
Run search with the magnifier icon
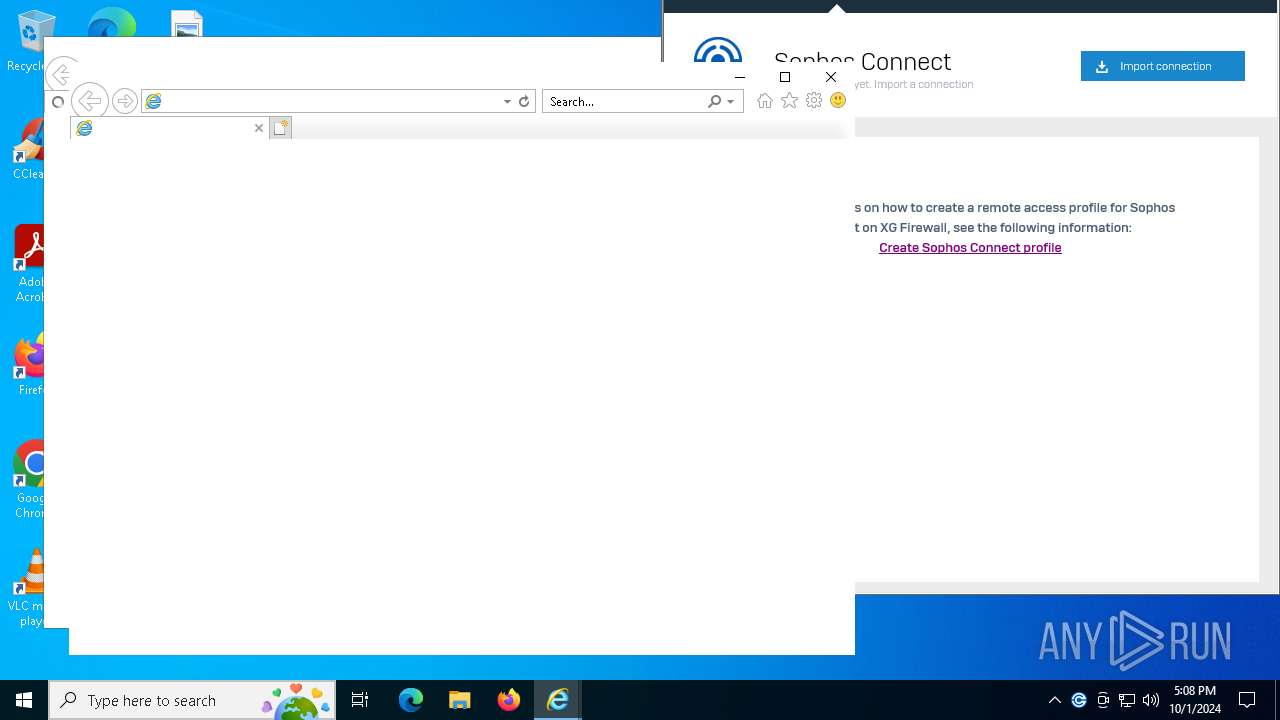click(x=714, y=101)
